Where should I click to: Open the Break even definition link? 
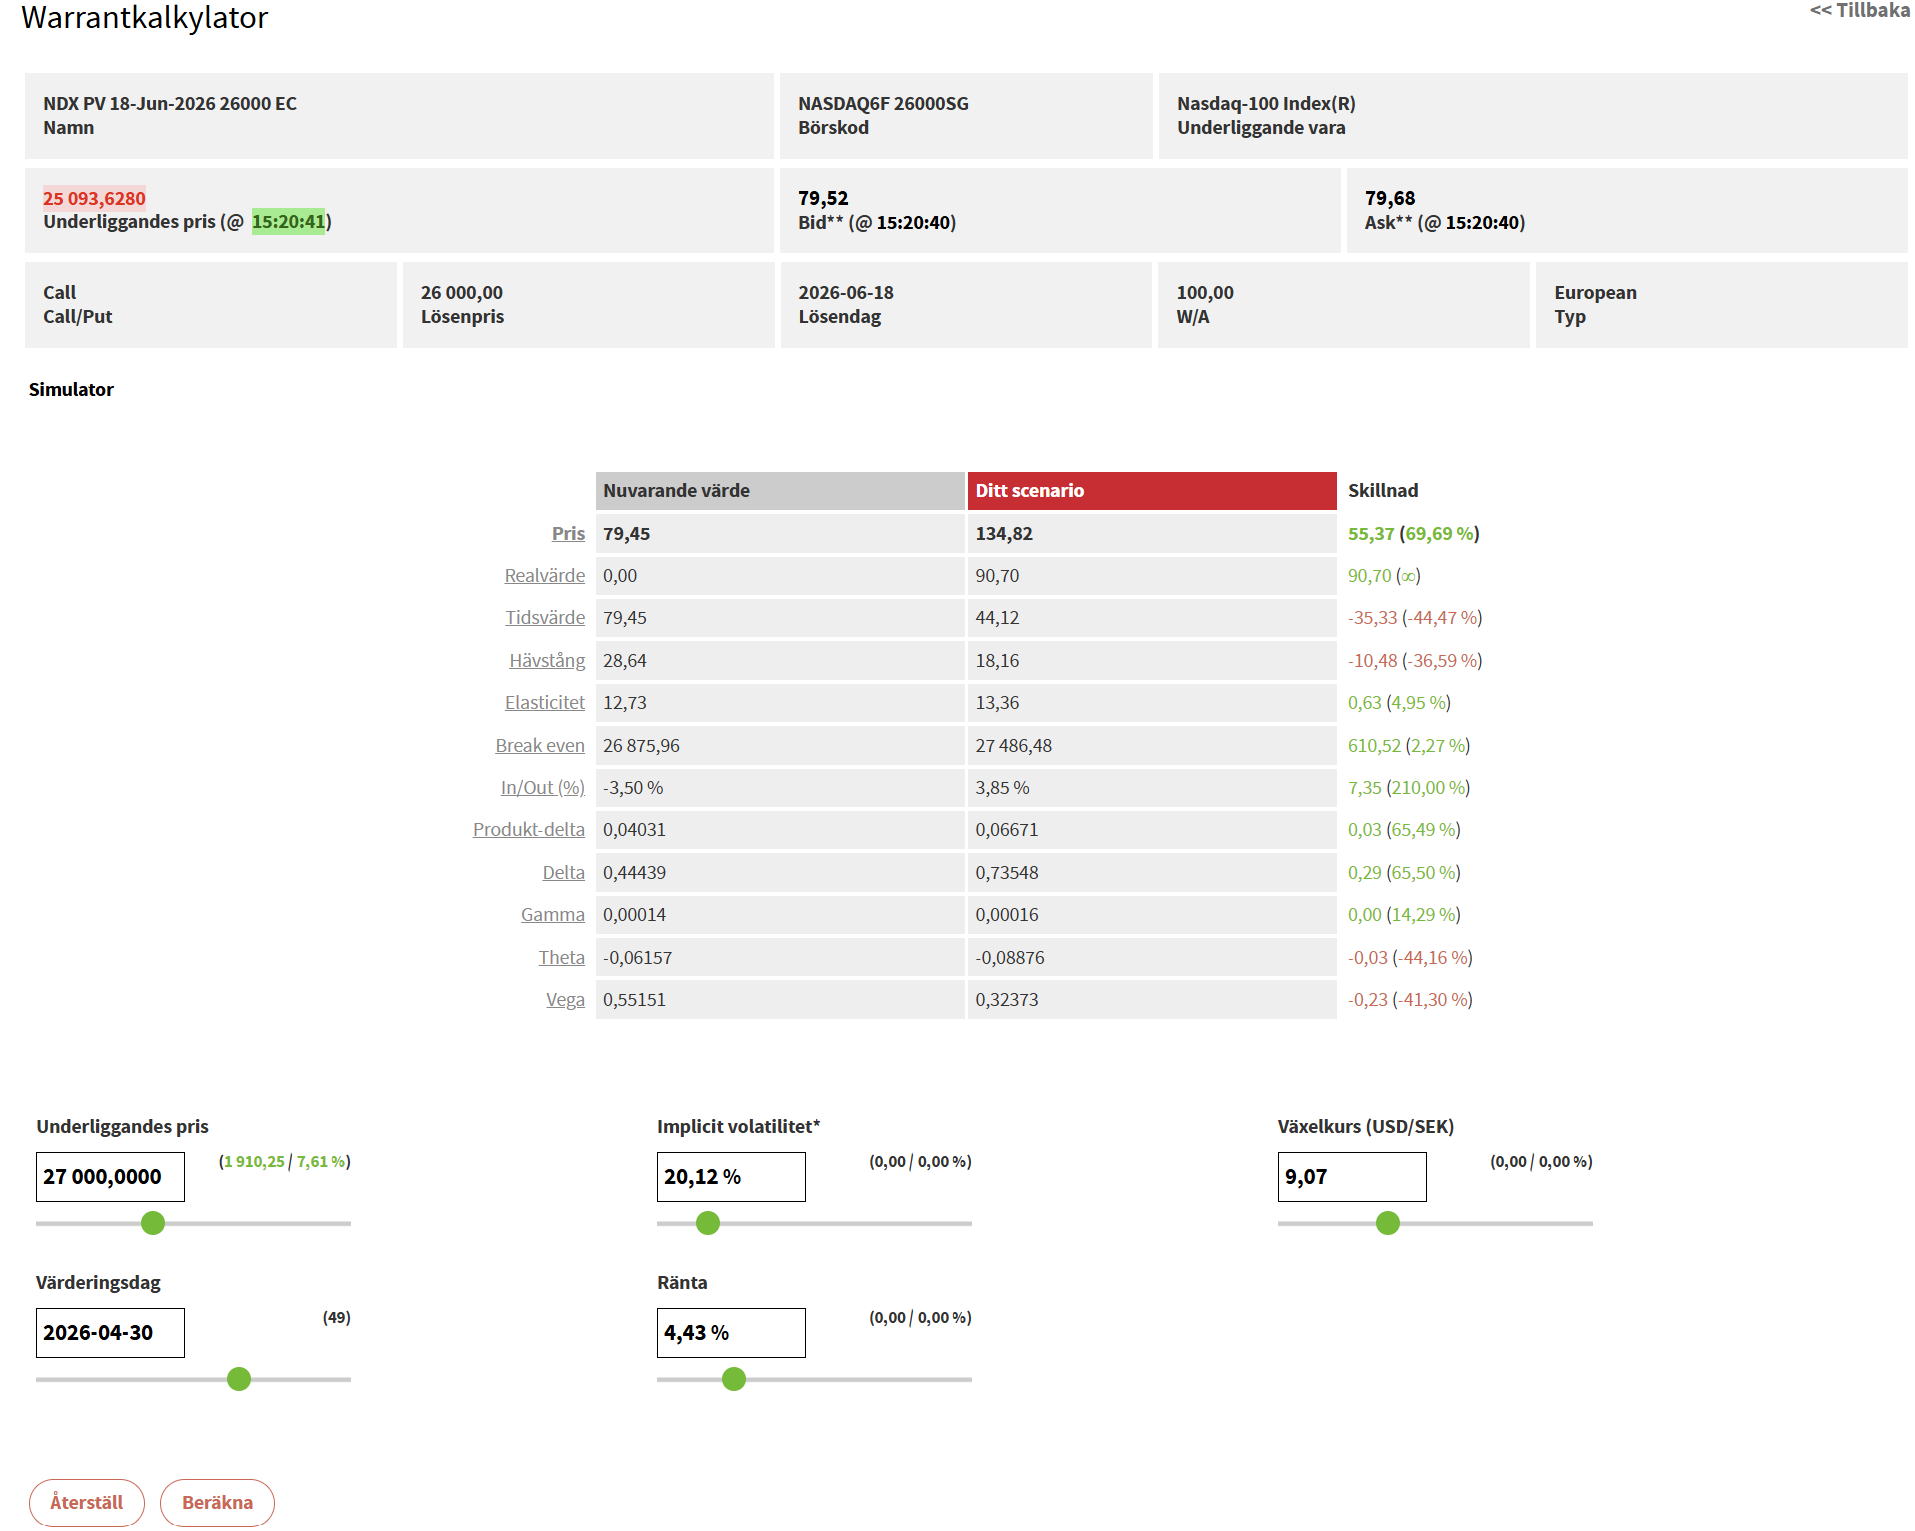tap(540, 746)
